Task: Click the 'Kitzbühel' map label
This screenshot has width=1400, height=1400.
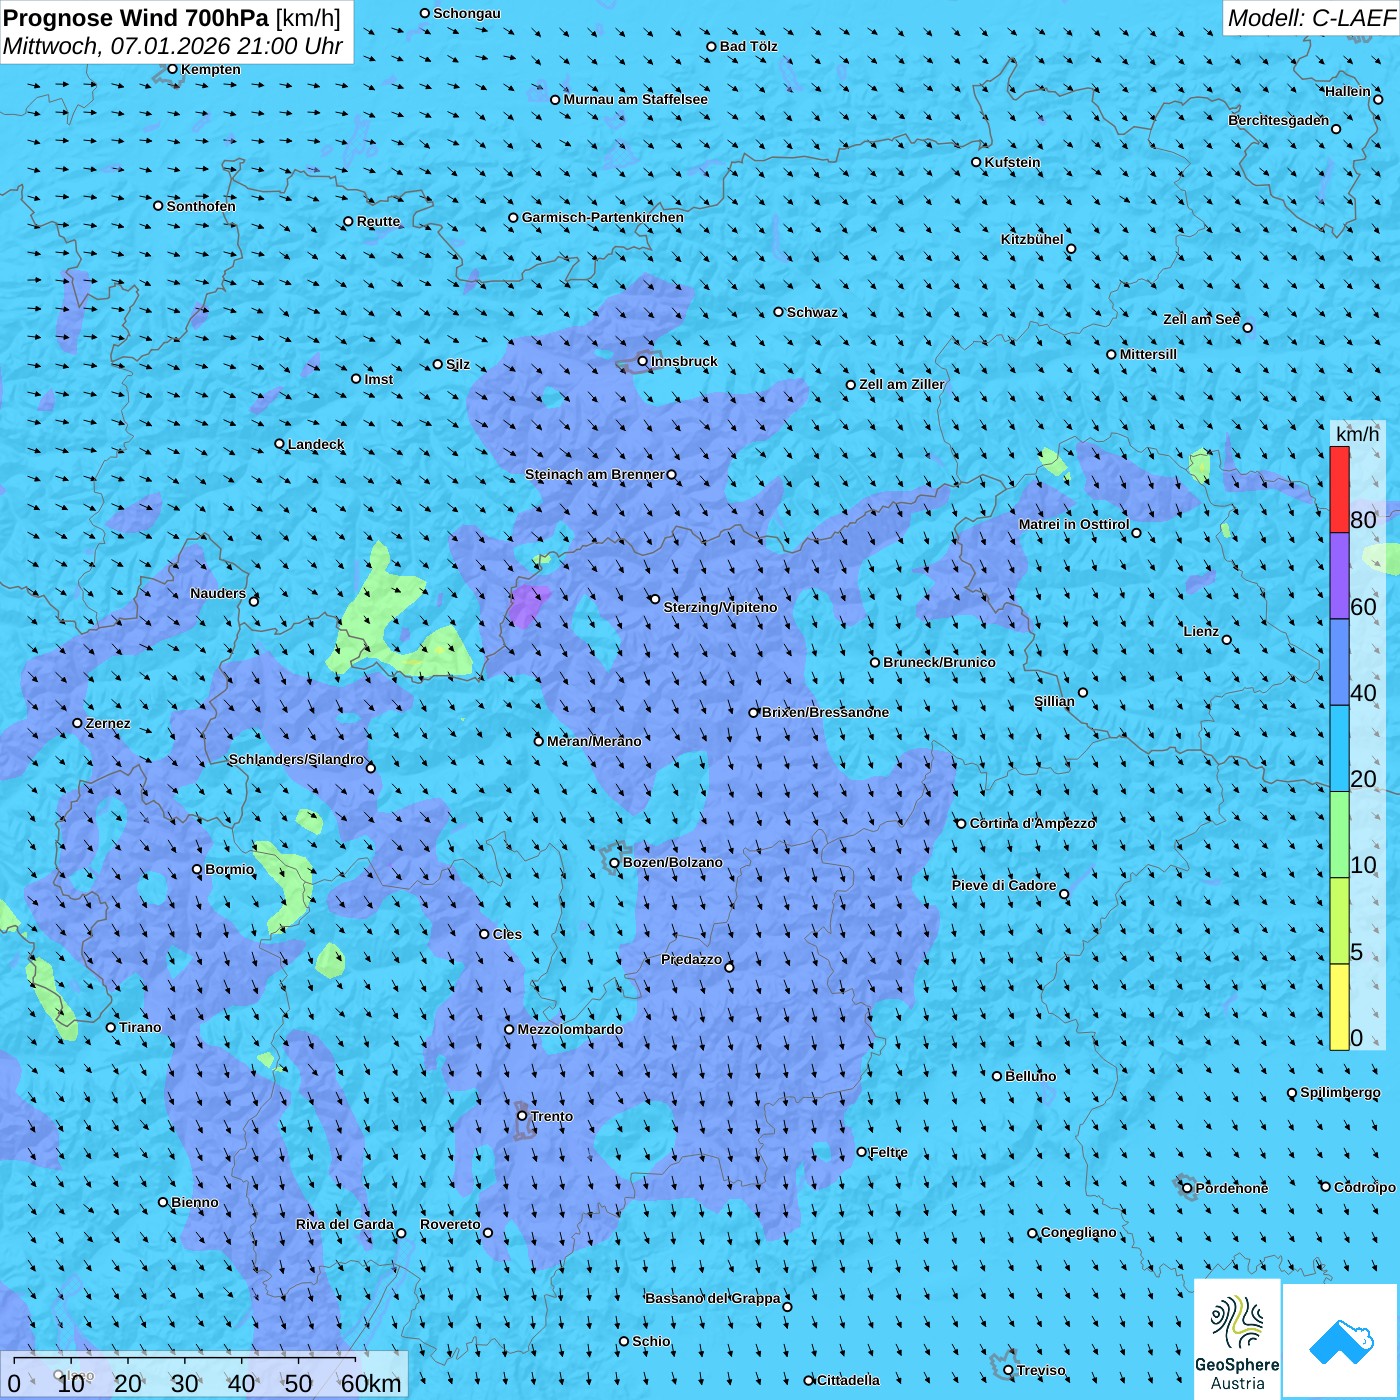Action: (1032, 239)
